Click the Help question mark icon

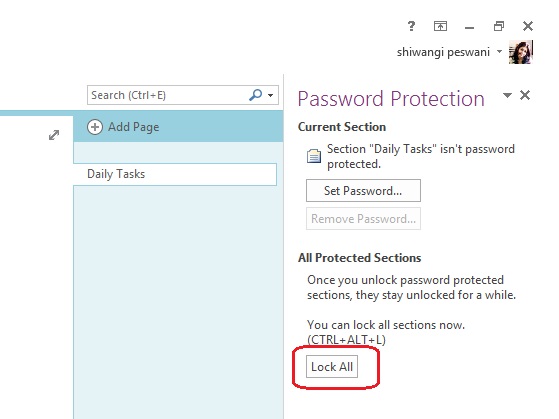click(x=411, y=26)
